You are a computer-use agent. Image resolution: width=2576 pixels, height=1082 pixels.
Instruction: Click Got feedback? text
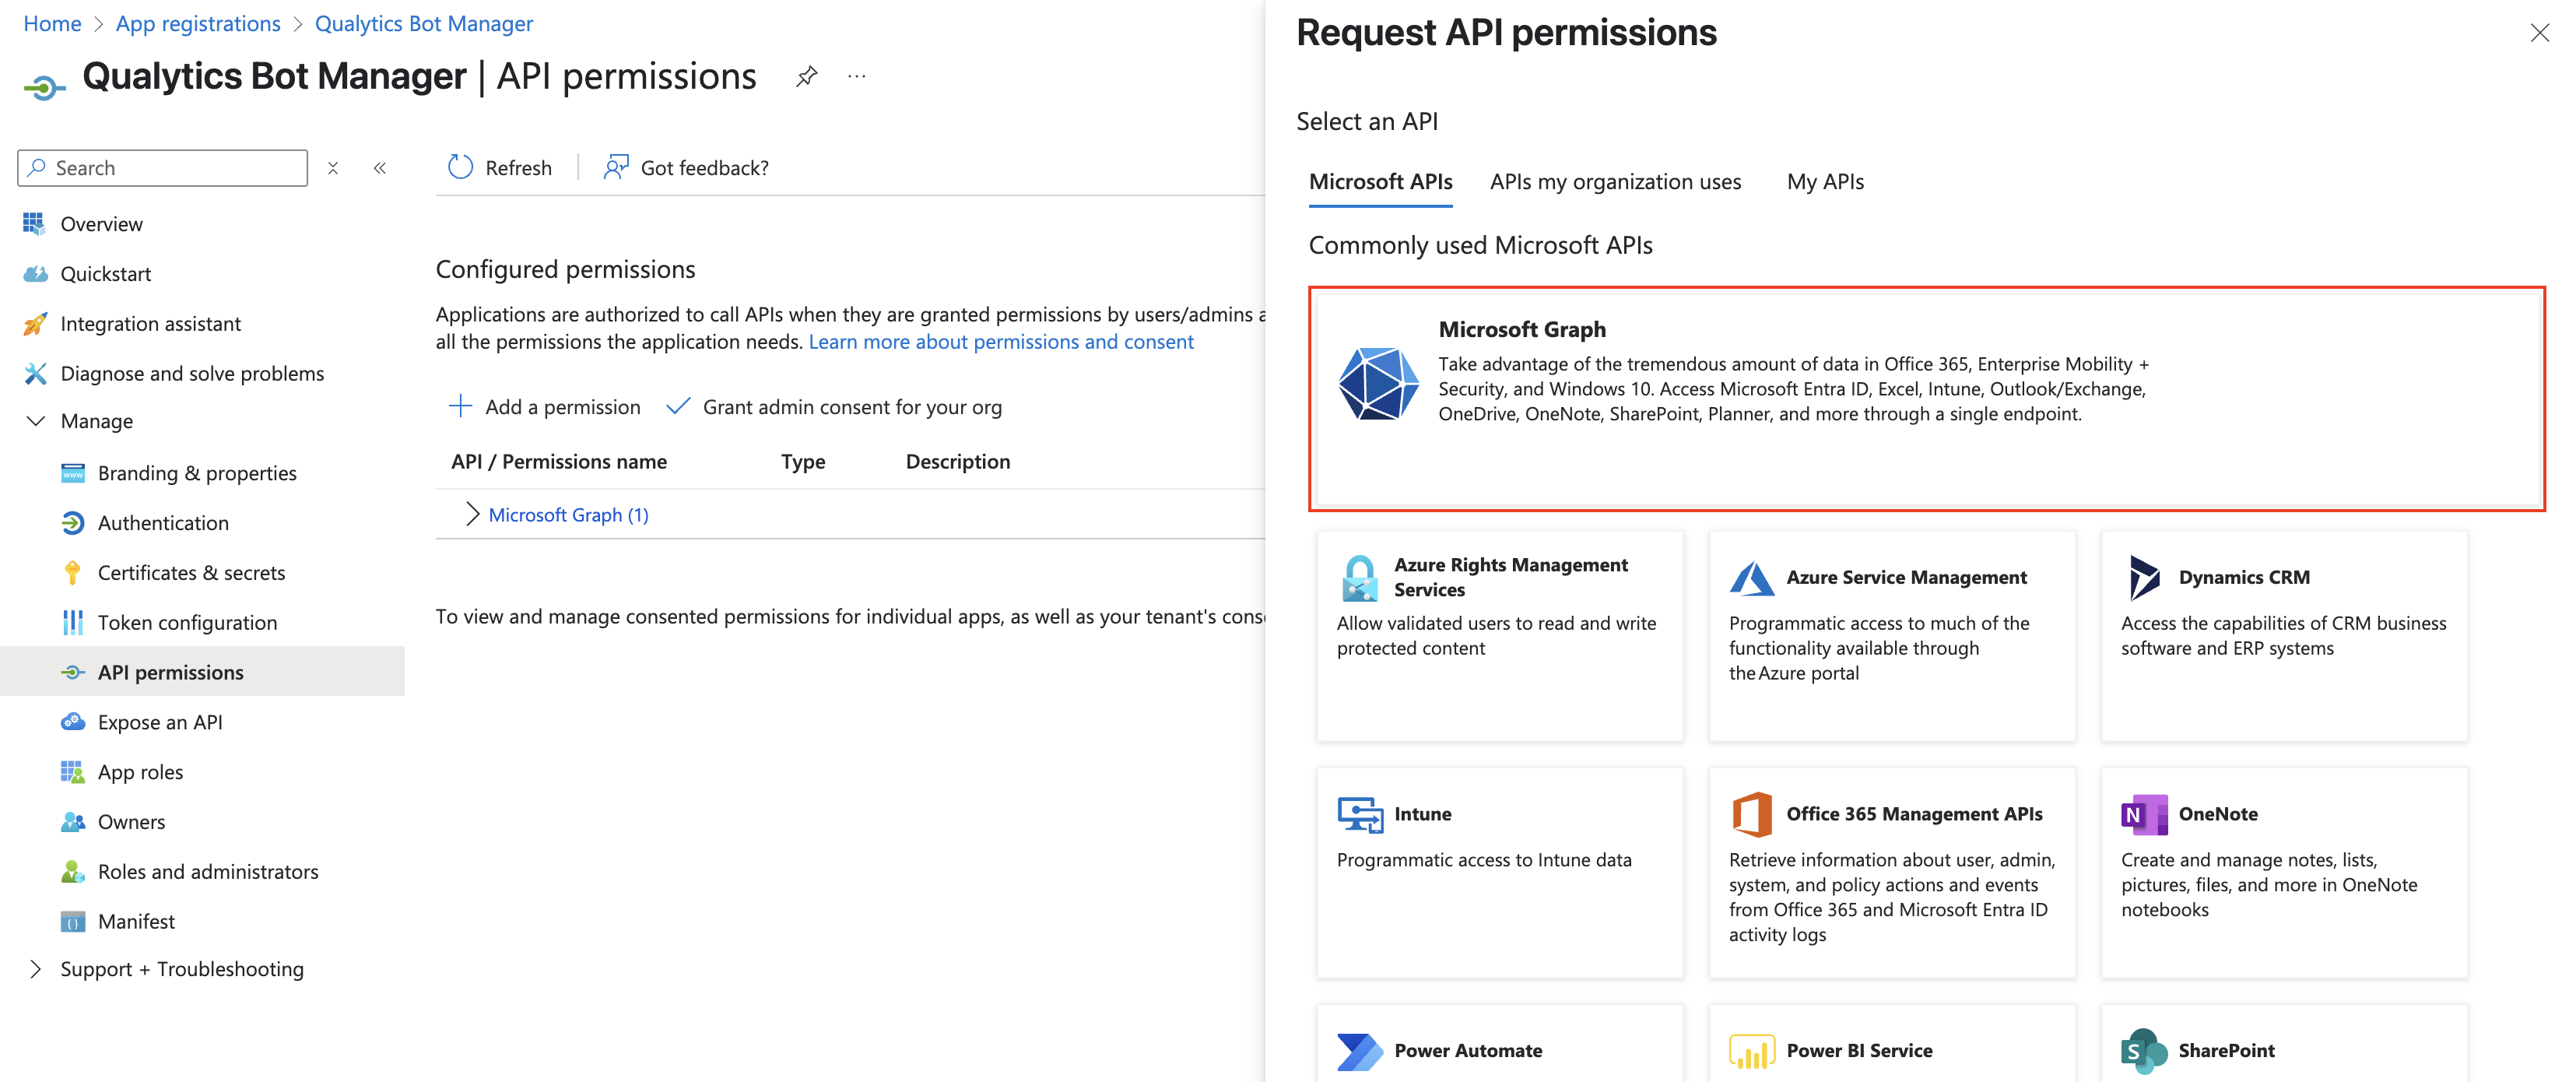pos(705,168)
